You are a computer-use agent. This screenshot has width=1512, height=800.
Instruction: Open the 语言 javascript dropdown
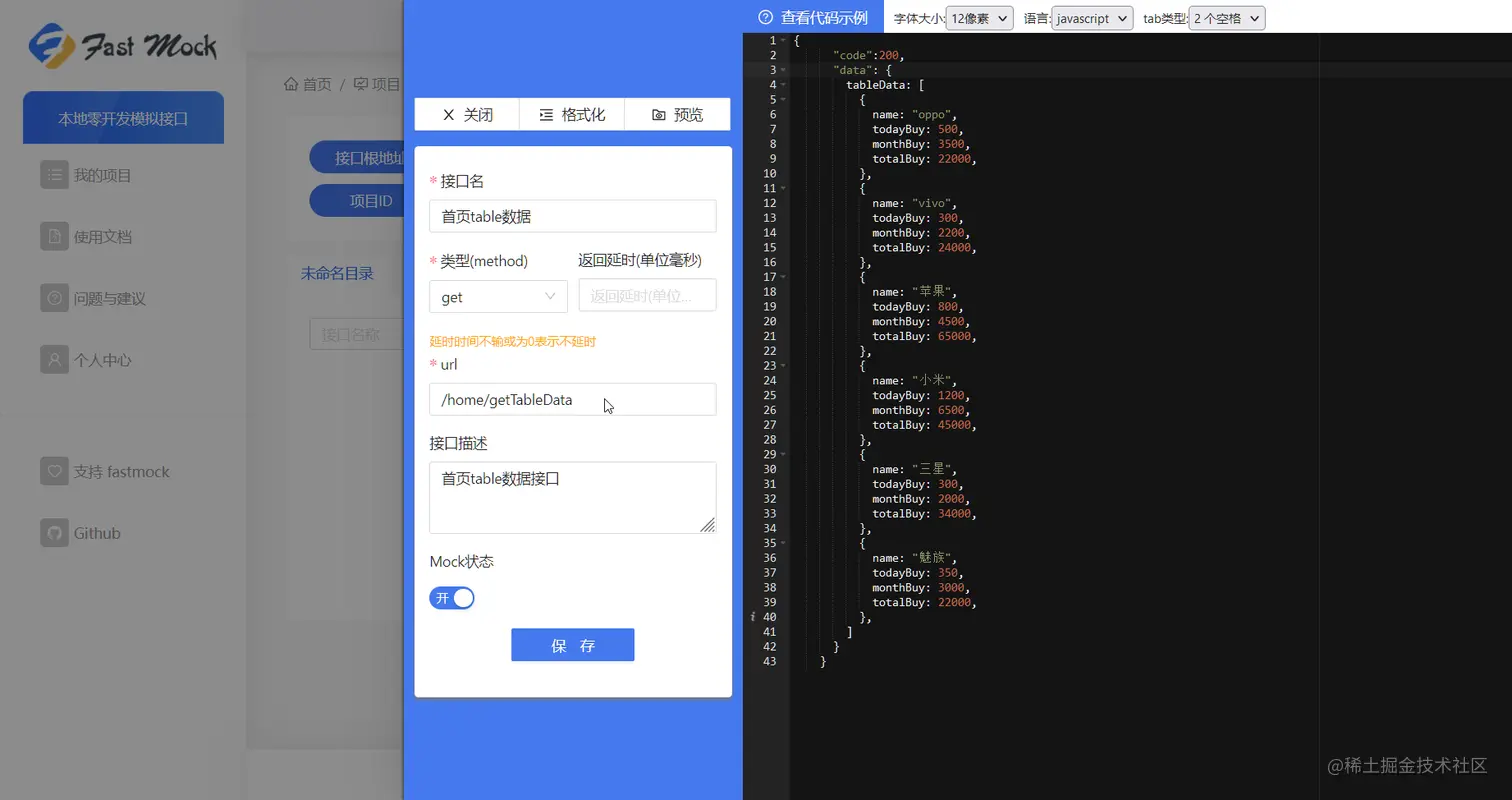coord(1092,18)
